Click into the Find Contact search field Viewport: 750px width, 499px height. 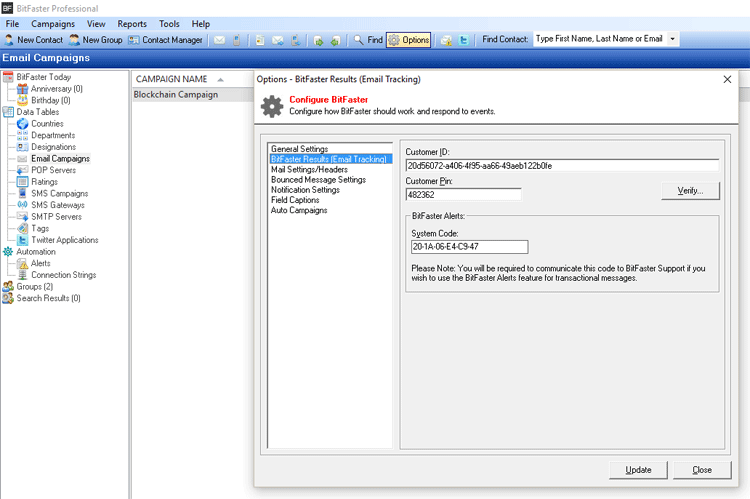click(600, 39)
